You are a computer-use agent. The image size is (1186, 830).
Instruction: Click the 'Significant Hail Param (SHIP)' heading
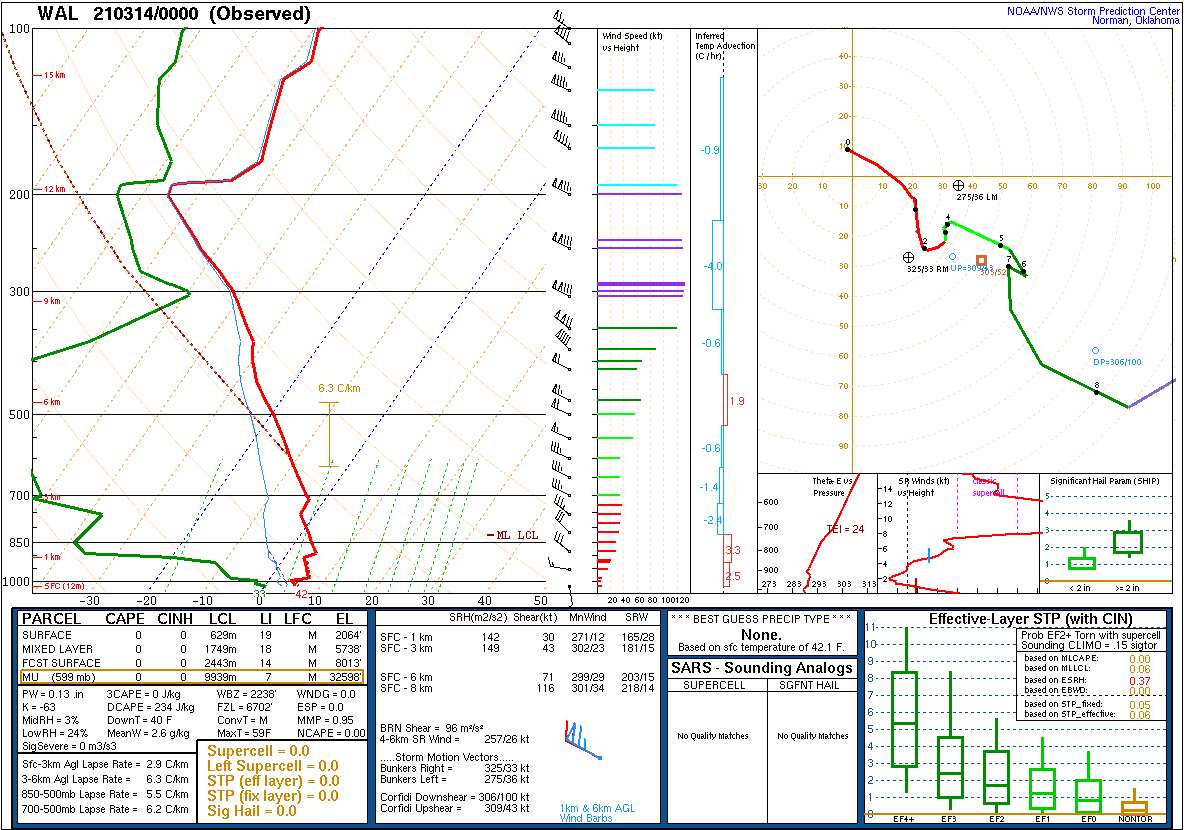pyautogui.click(x=1104, y=480)
